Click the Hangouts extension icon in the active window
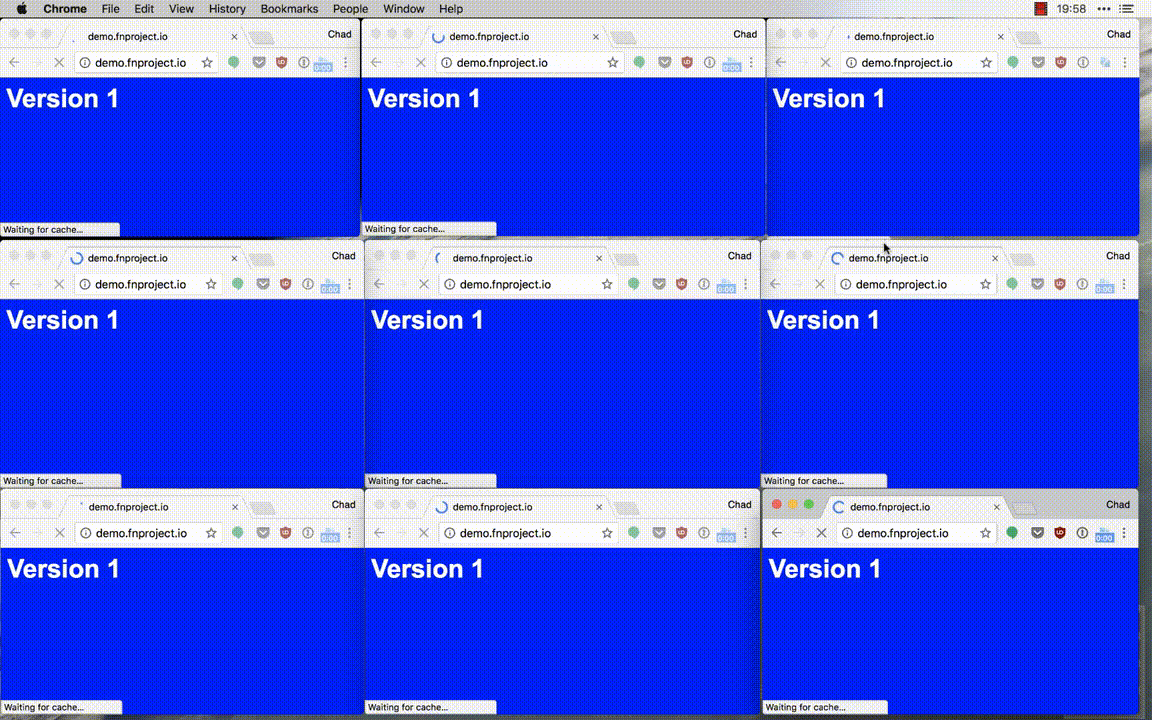This screenshot has height=720, width=1152. point(1012,533)
